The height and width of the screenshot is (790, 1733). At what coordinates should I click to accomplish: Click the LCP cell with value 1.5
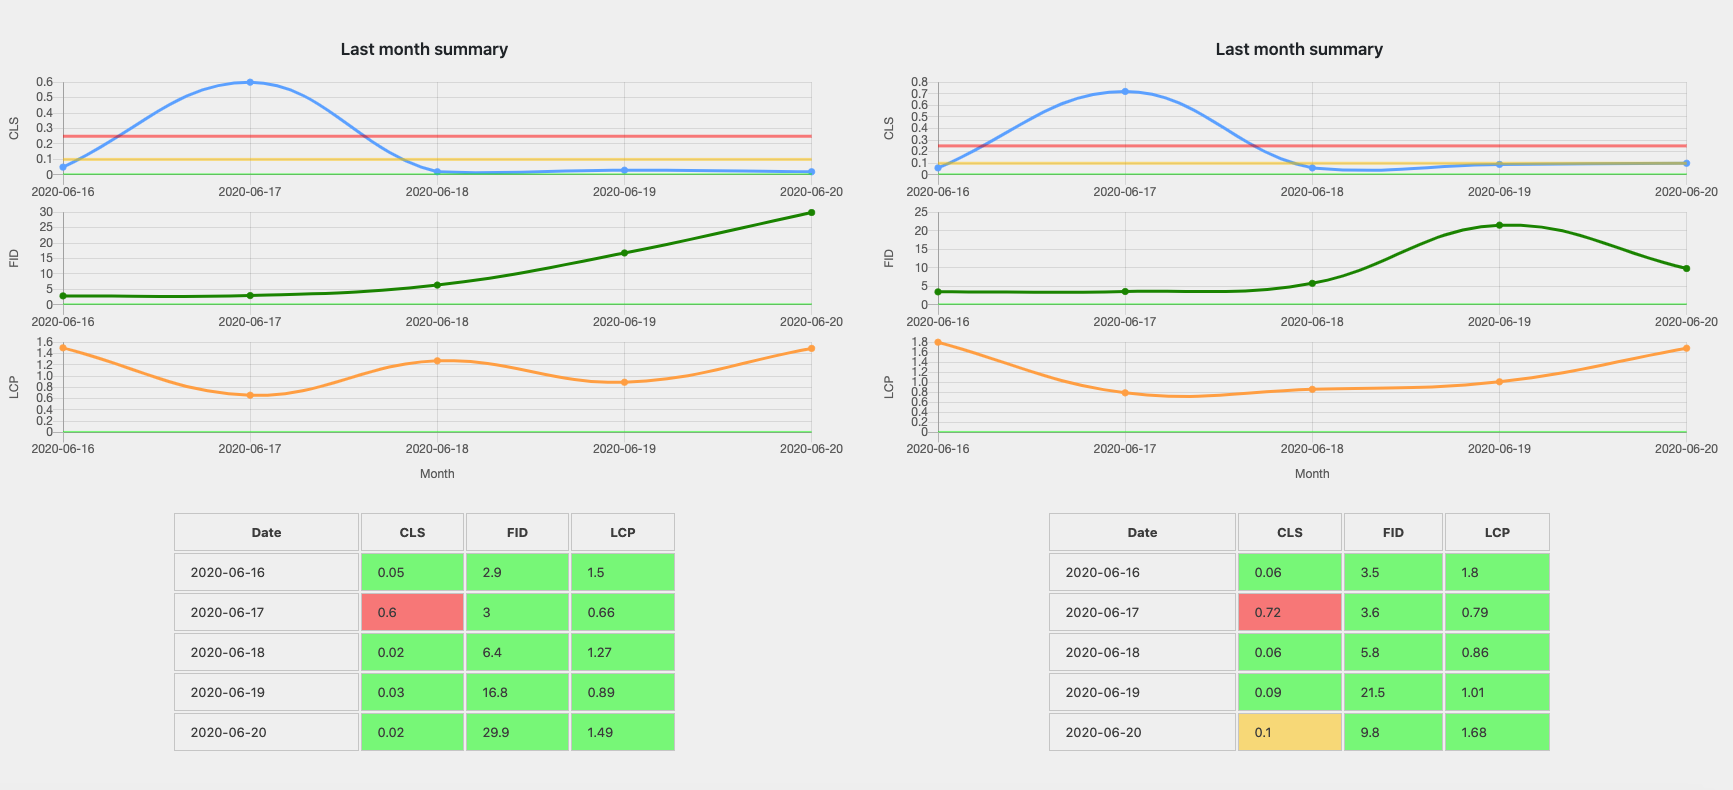622,572
